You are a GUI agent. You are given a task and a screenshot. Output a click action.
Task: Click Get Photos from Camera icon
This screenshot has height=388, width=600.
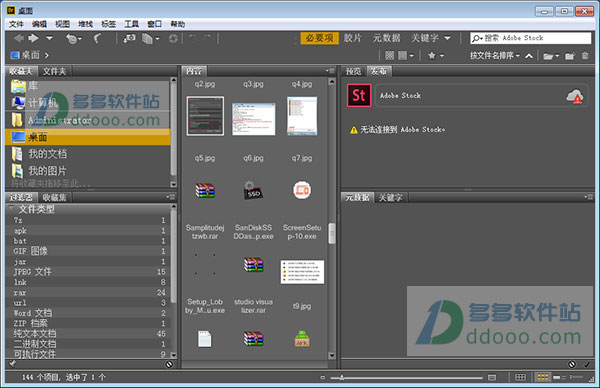point(129,38)
